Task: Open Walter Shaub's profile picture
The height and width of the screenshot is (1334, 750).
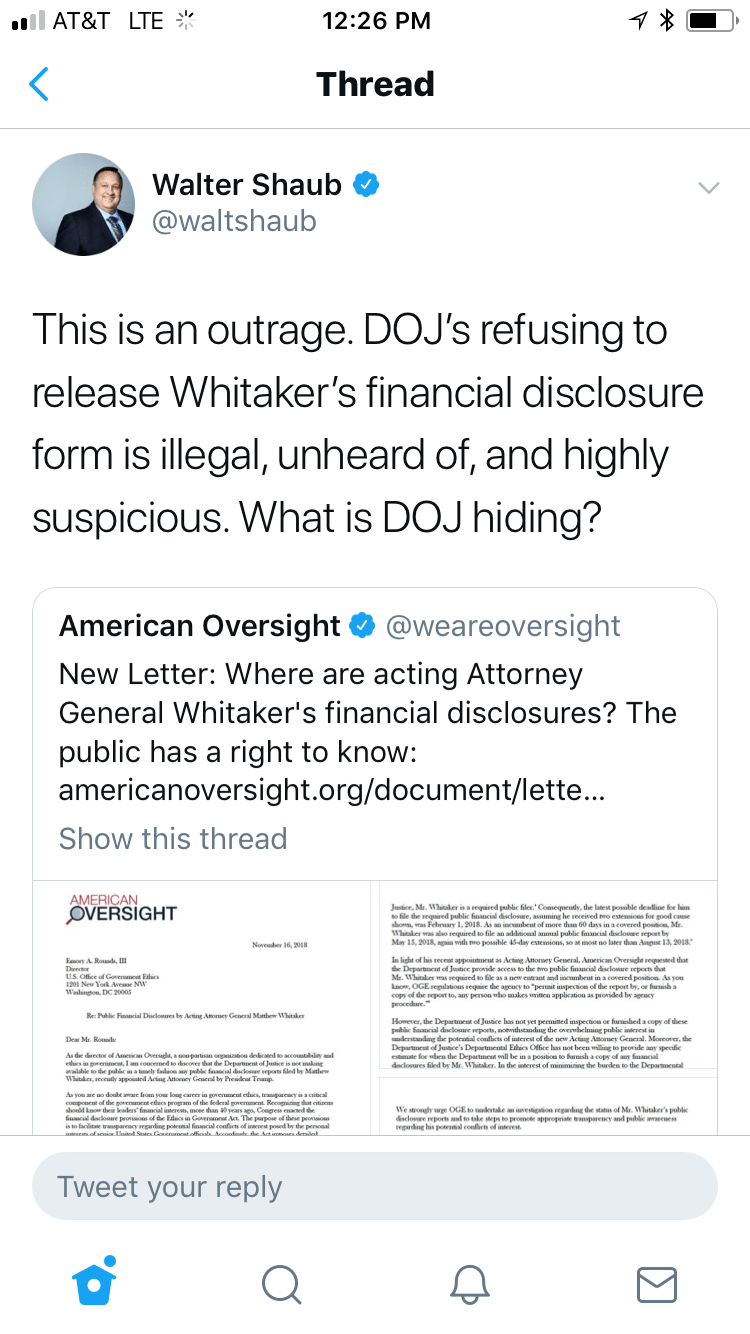Action: [84, 204]
